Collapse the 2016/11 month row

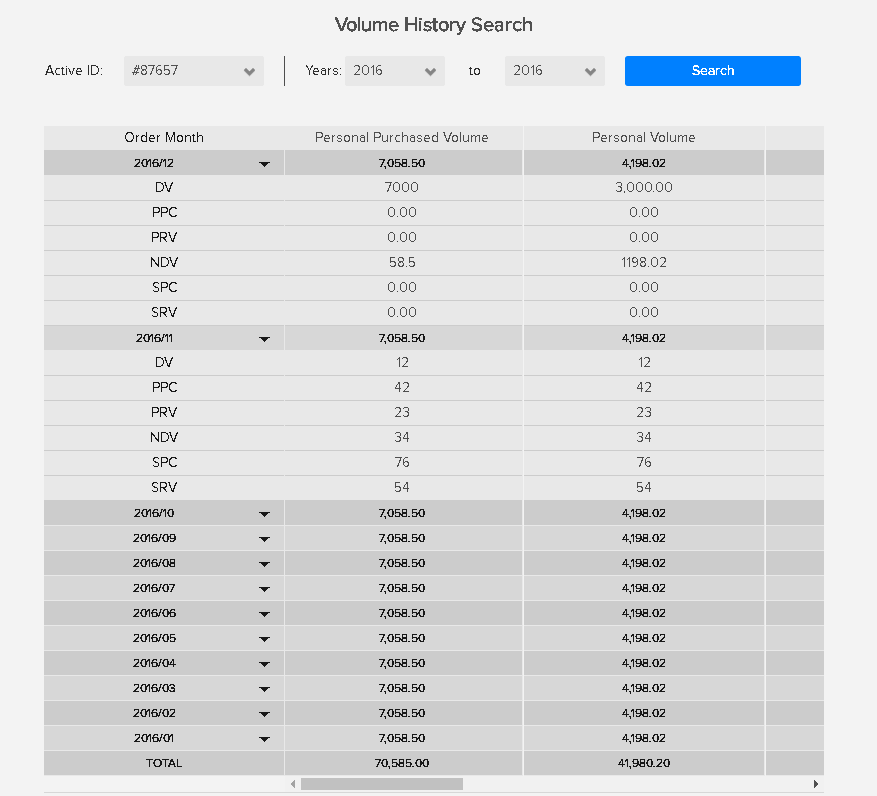coord(264,339)
